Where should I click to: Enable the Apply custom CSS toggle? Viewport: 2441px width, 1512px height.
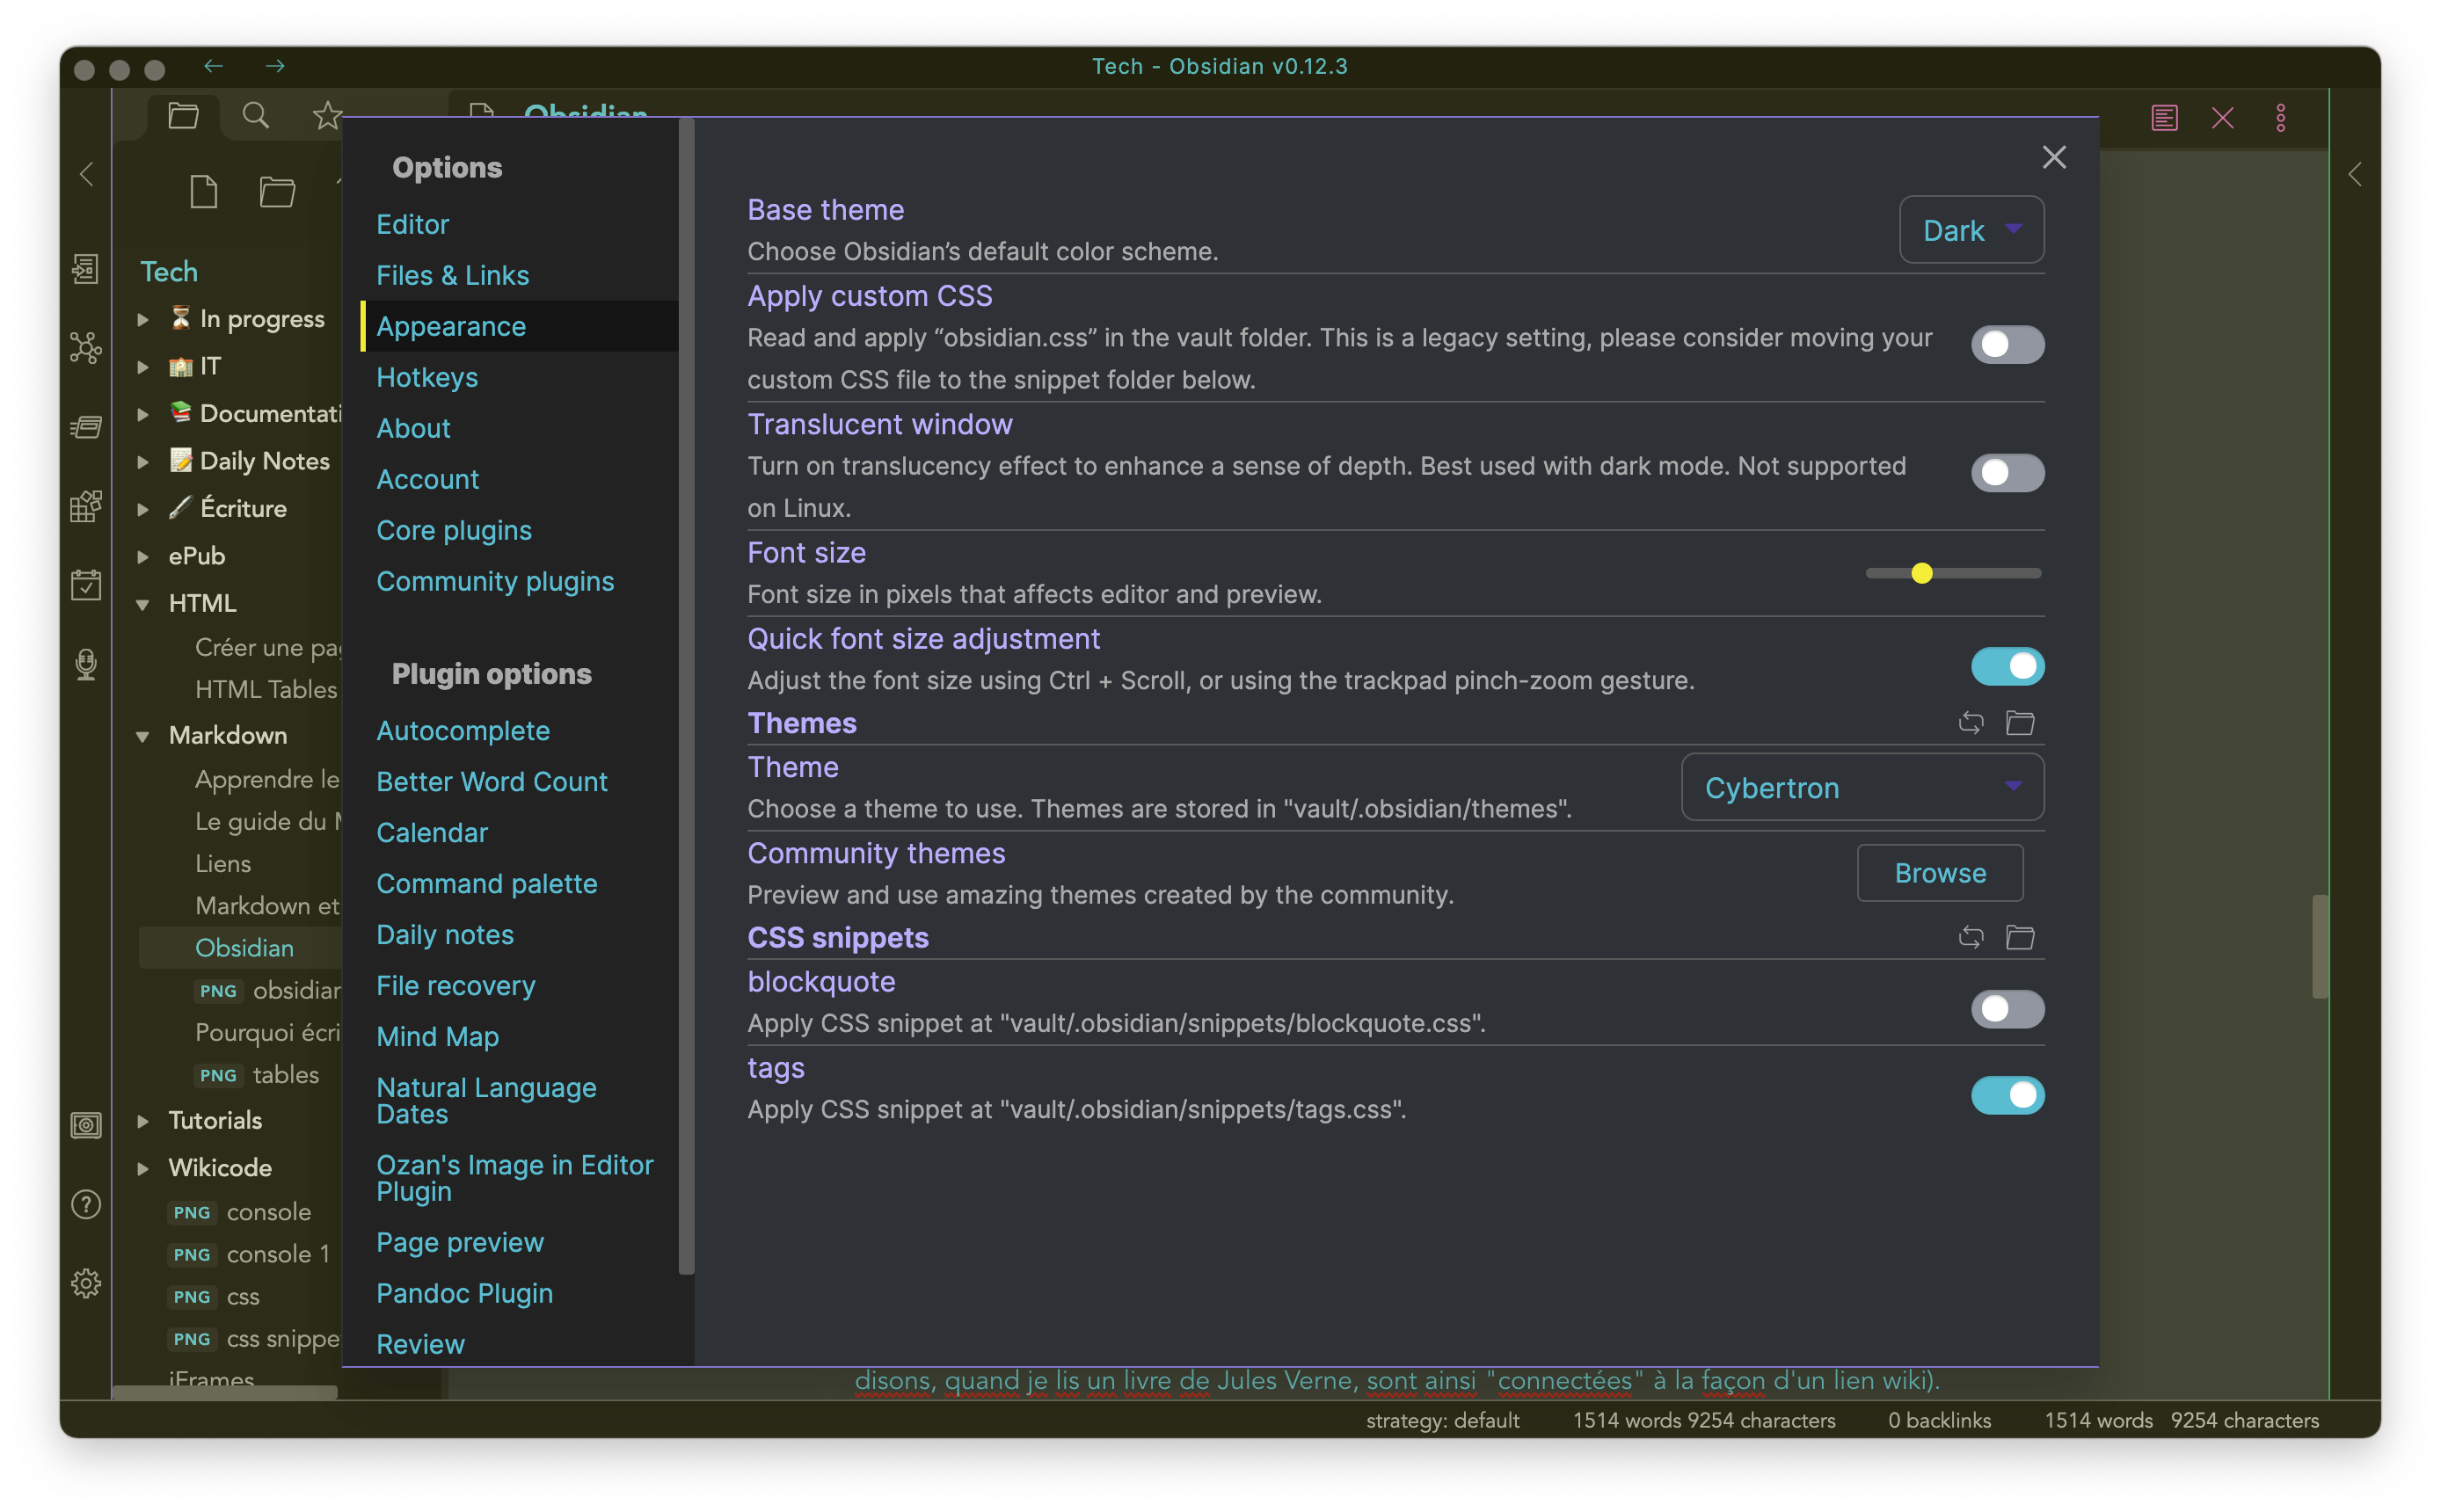tap(2007, 344)
